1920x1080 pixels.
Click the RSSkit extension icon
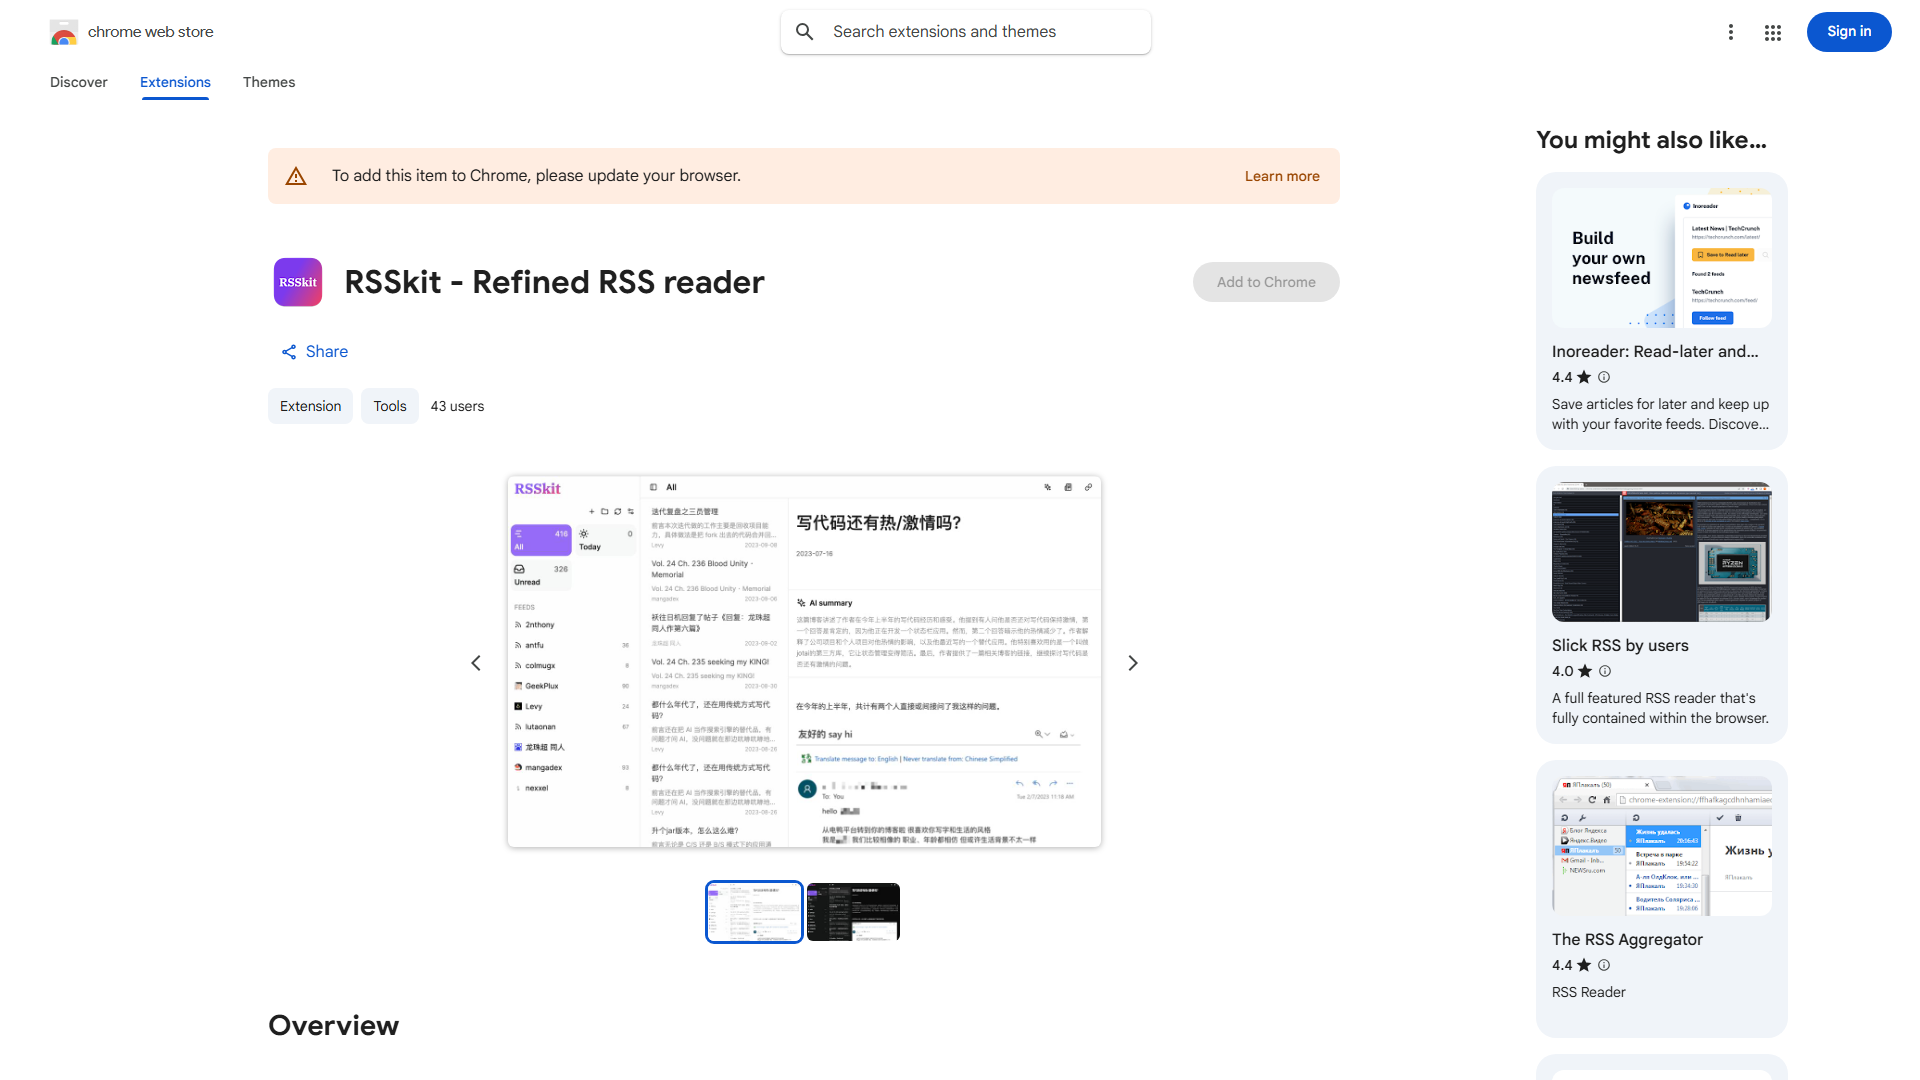pyautogui.click(x=297, y=282)
